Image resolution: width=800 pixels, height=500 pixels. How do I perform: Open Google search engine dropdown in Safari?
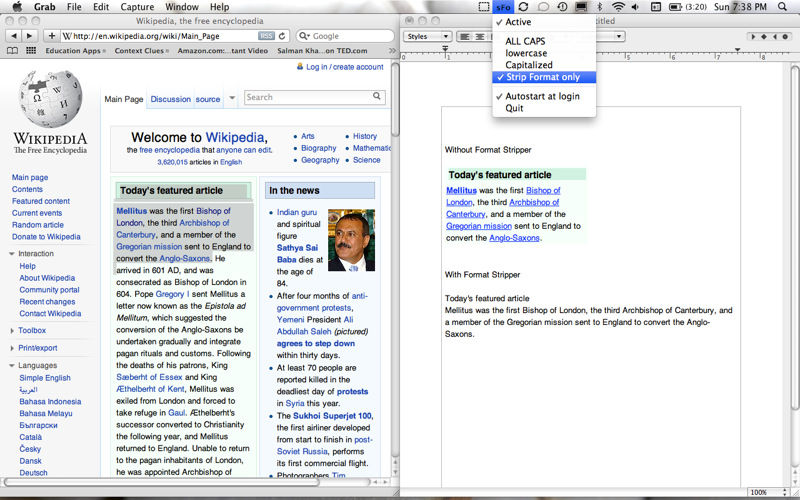[x=304, y=36]
